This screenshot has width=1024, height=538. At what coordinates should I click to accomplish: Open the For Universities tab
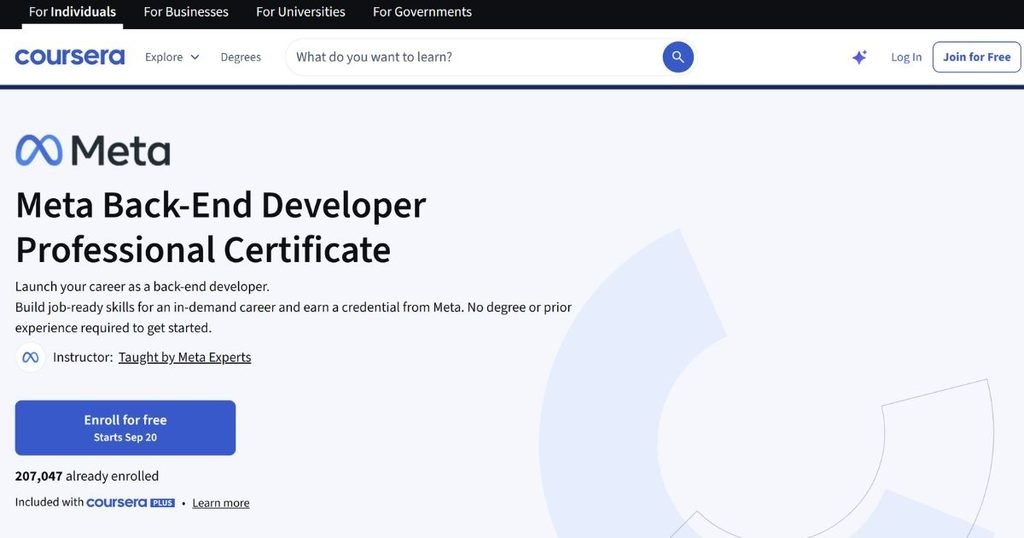pyautogui.click(x=300, y=12)
